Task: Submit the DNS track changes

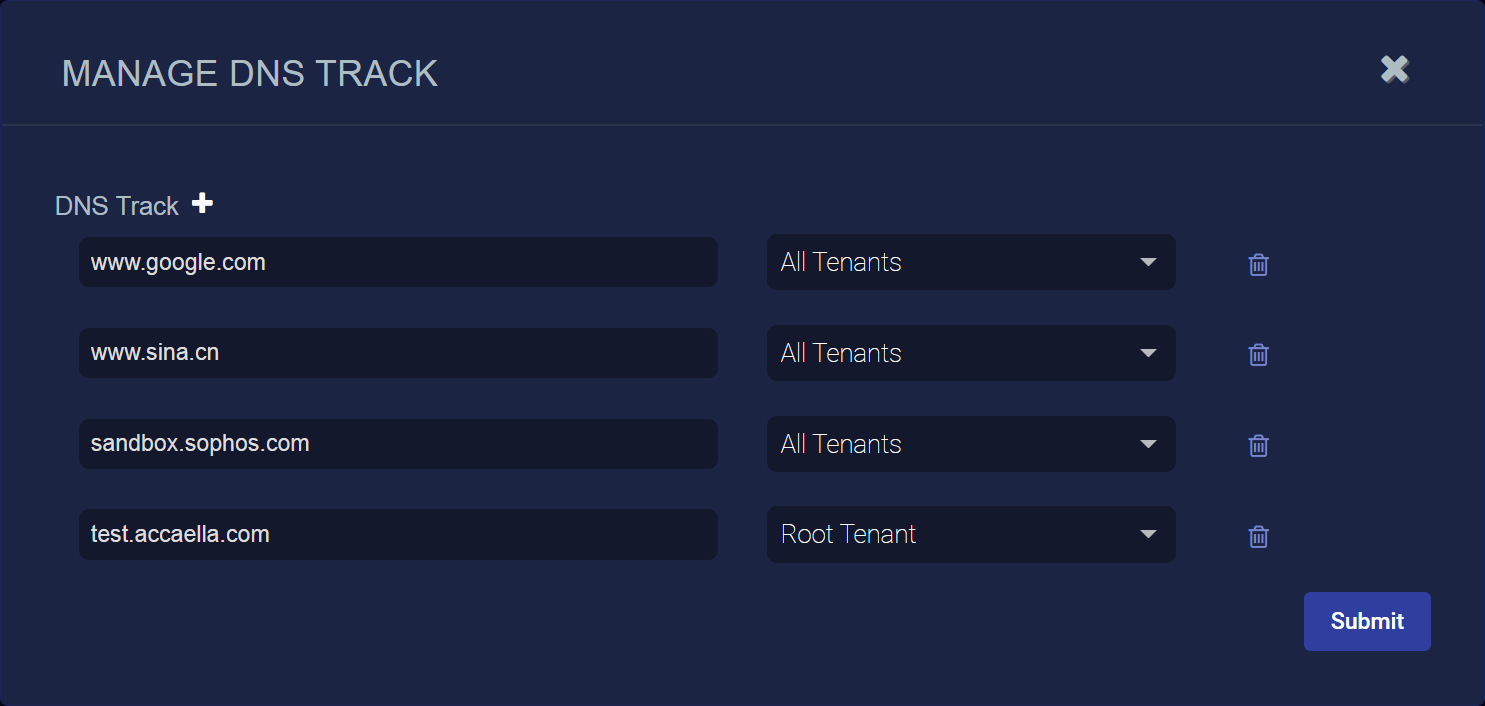Action: coord(1367,621)
